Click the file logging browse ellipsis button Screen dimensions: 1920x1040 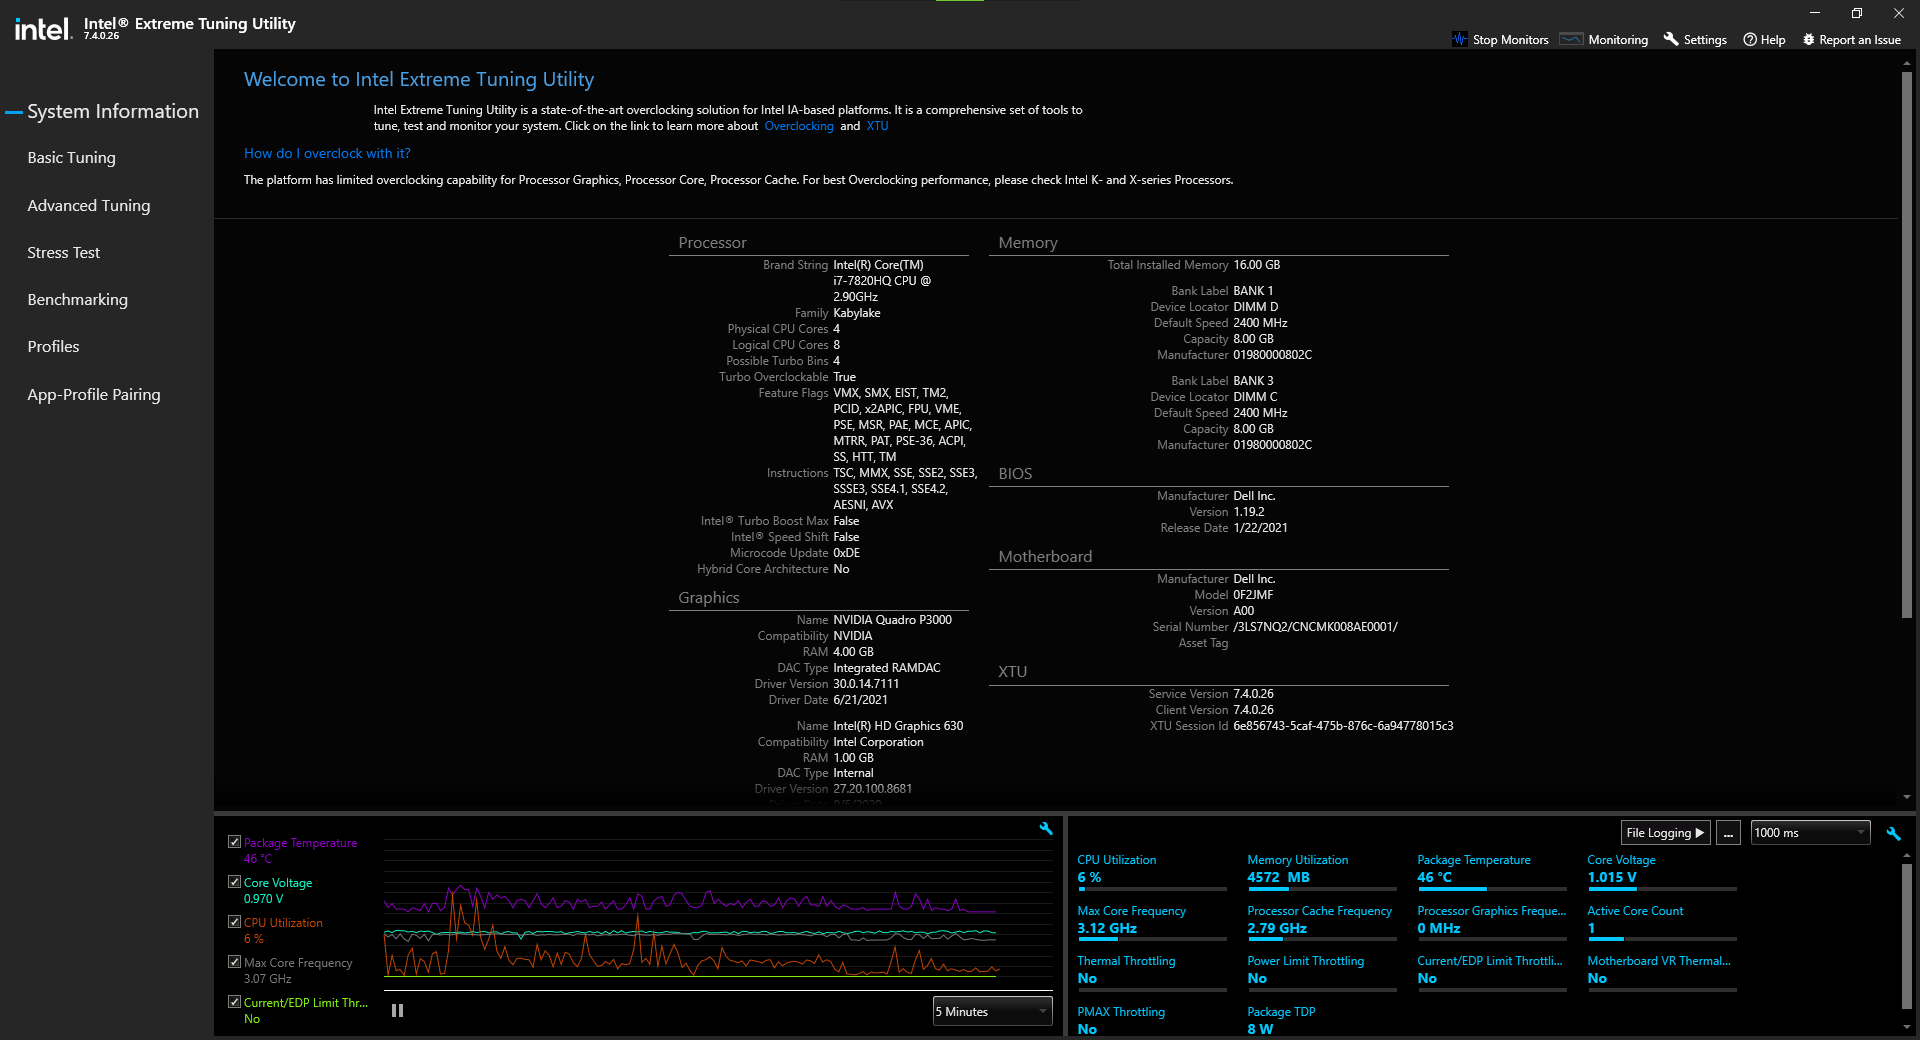(x=1728, y=833)
